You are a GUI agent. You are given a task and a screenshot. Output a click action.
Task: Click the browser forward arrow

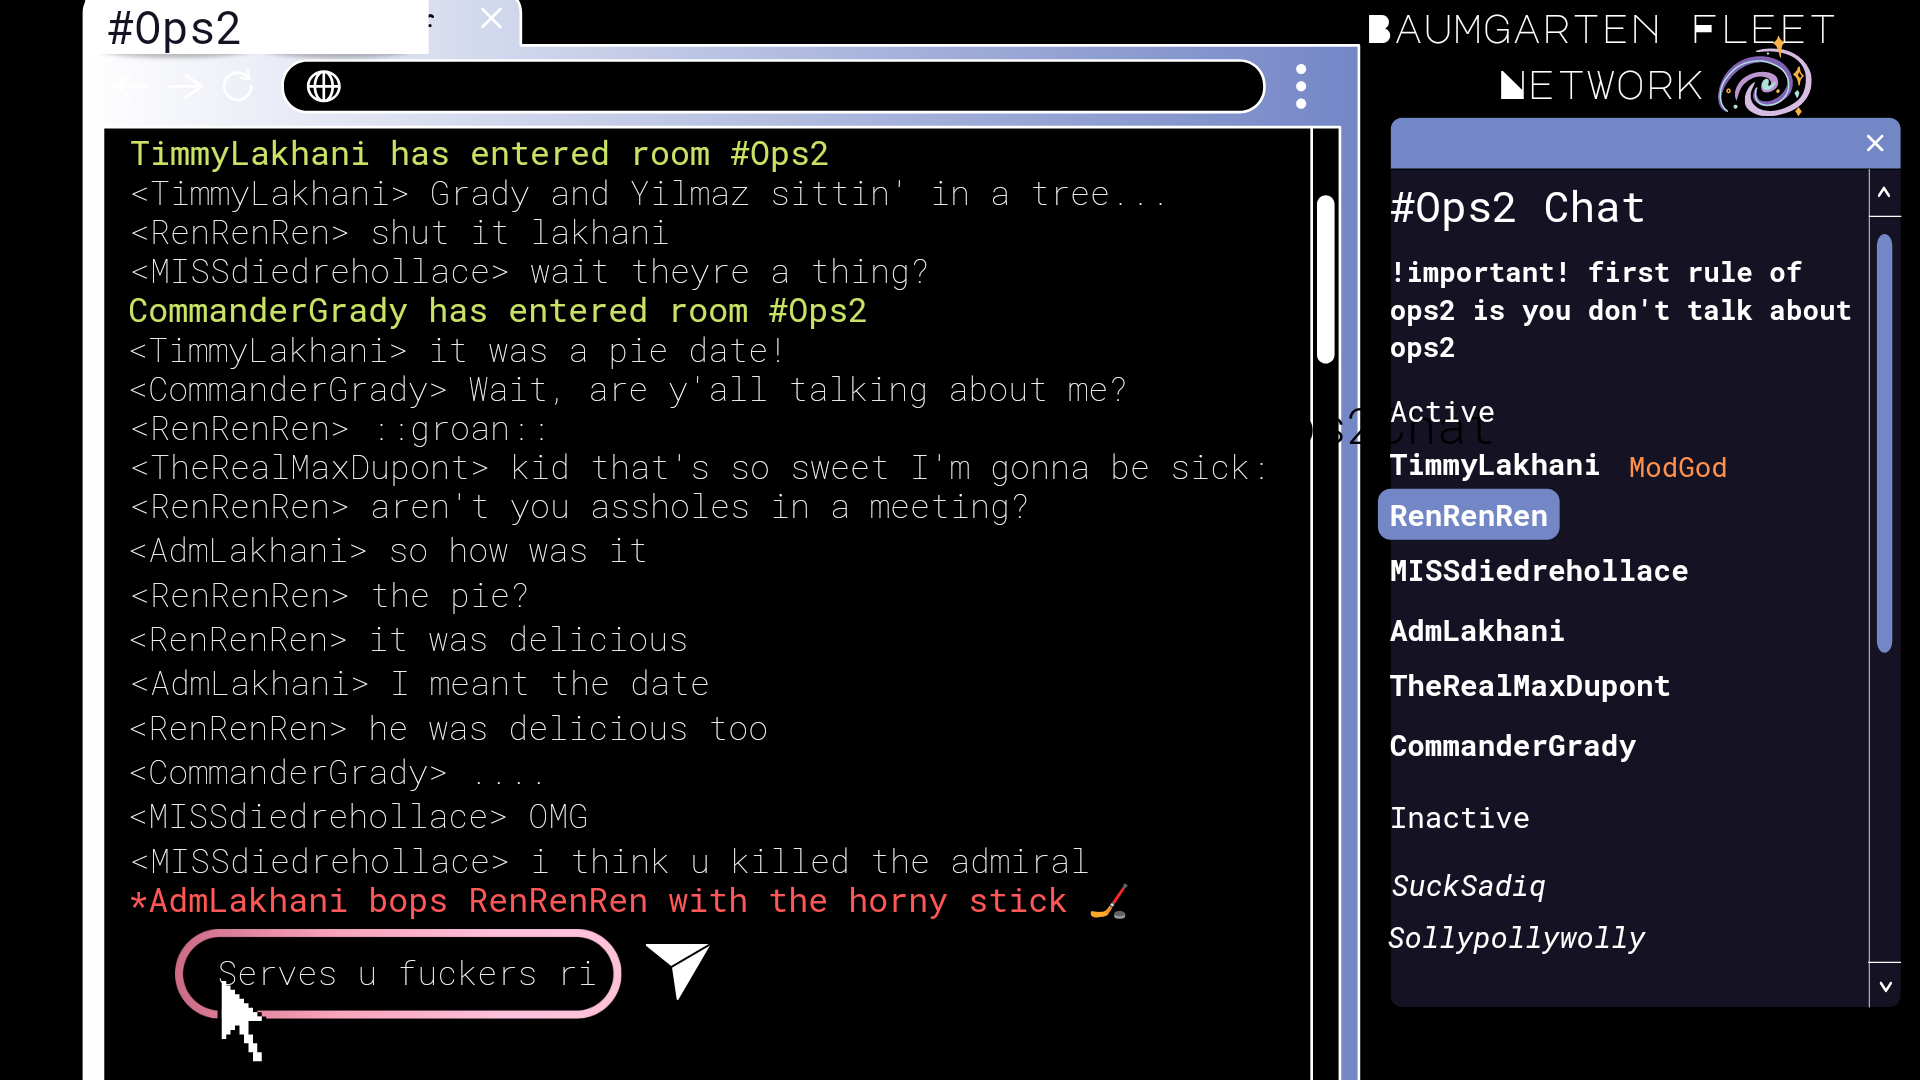pos(186,87)
